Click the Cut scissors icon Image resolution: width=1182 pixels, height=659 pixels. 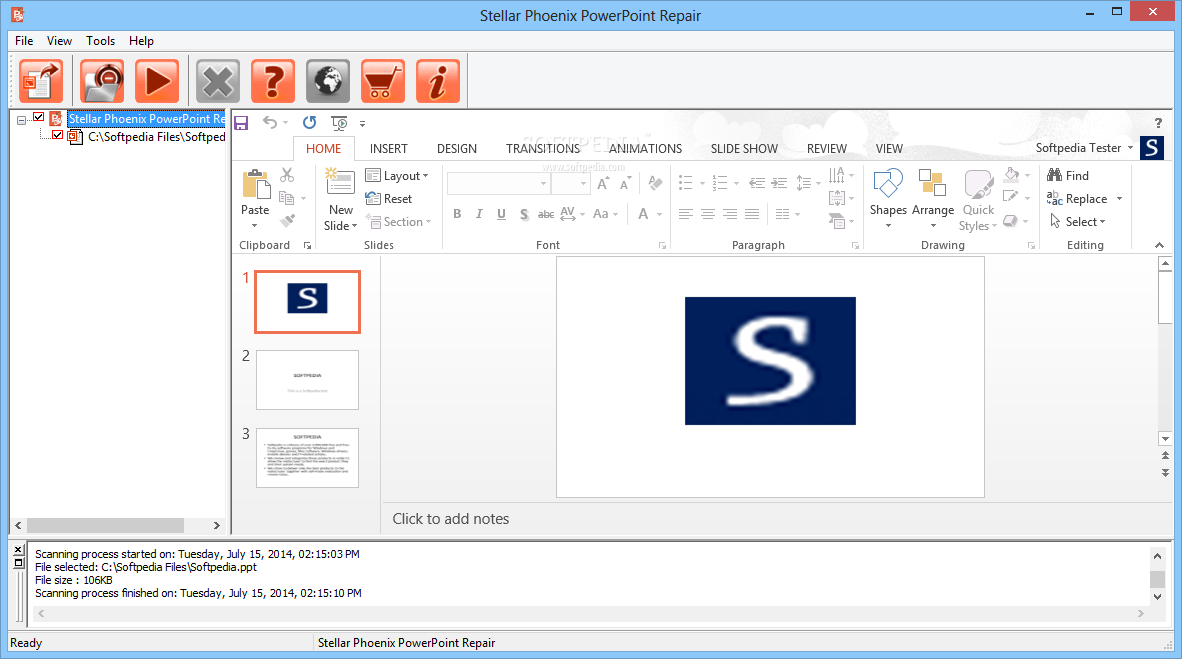(287, 175)
